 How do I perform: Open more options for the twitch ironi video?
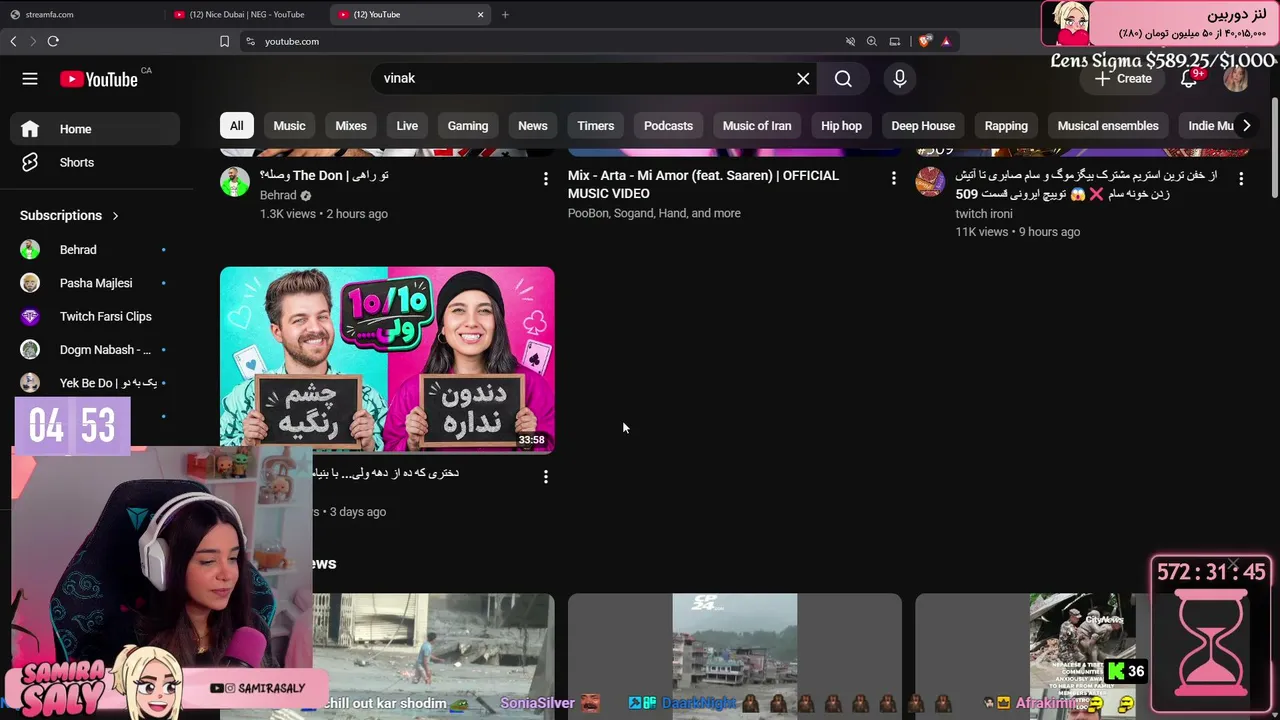click(1241, 178)
